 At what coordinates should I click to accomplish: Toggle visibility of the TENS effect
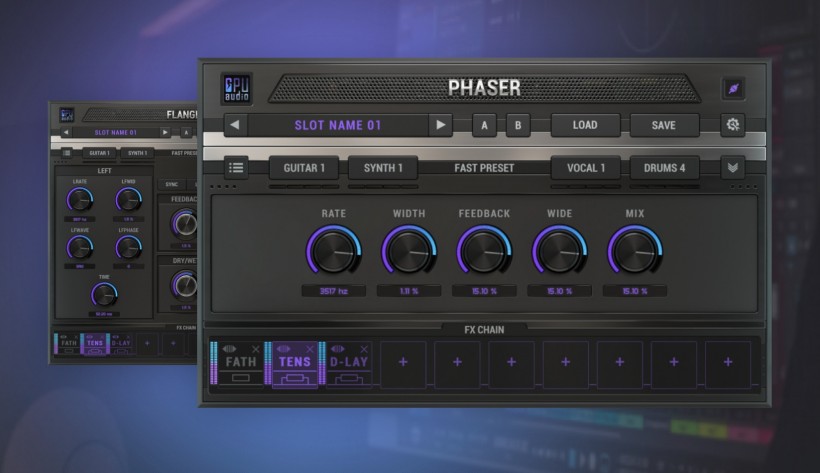coord(285,348)
